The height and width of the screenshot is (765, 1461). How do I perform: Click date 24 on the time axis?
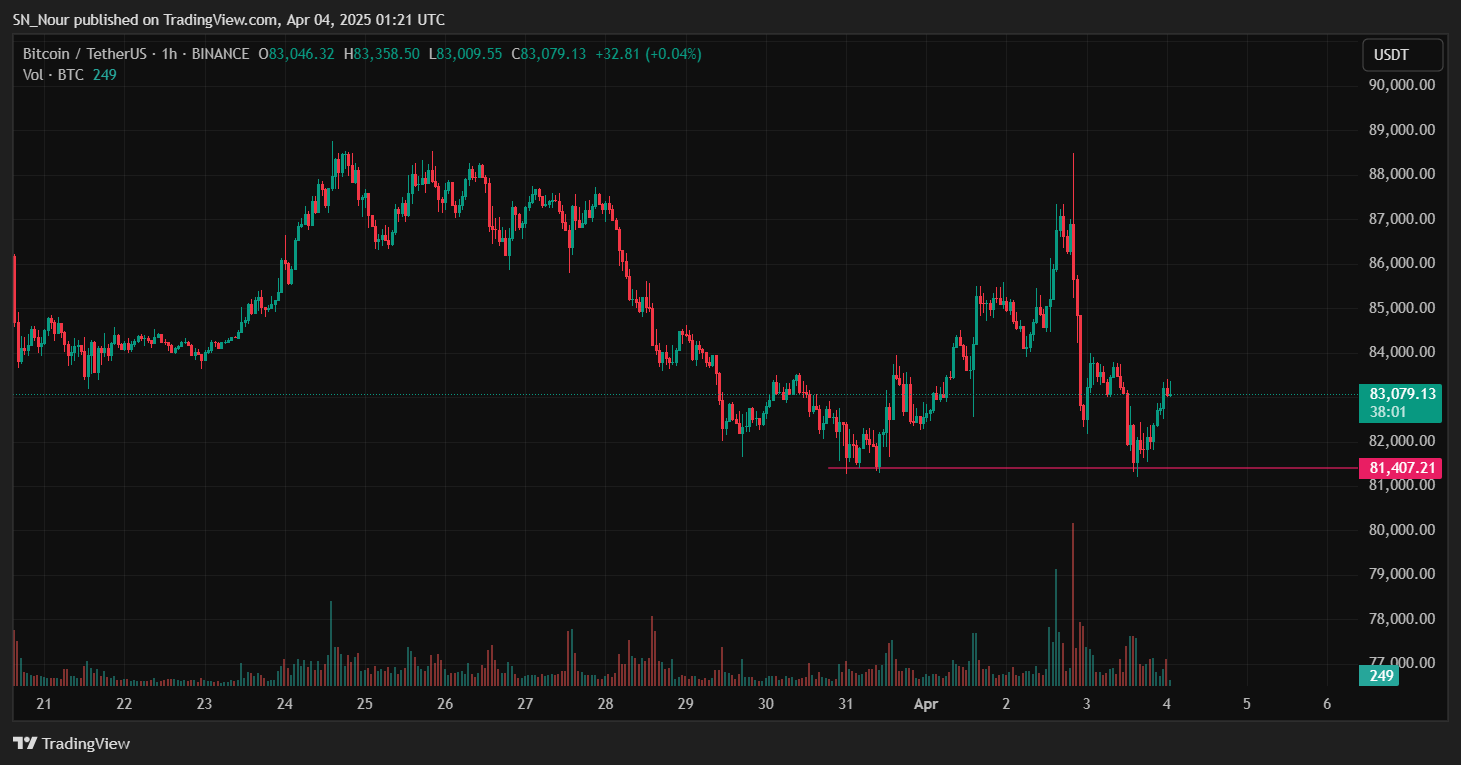(x=284, y=703)
